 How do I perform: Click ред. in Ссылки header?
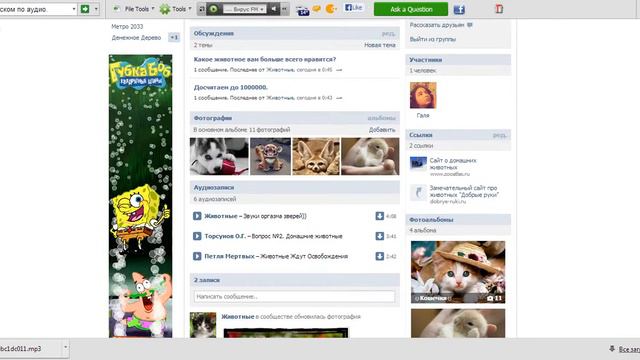pos(499,135)
